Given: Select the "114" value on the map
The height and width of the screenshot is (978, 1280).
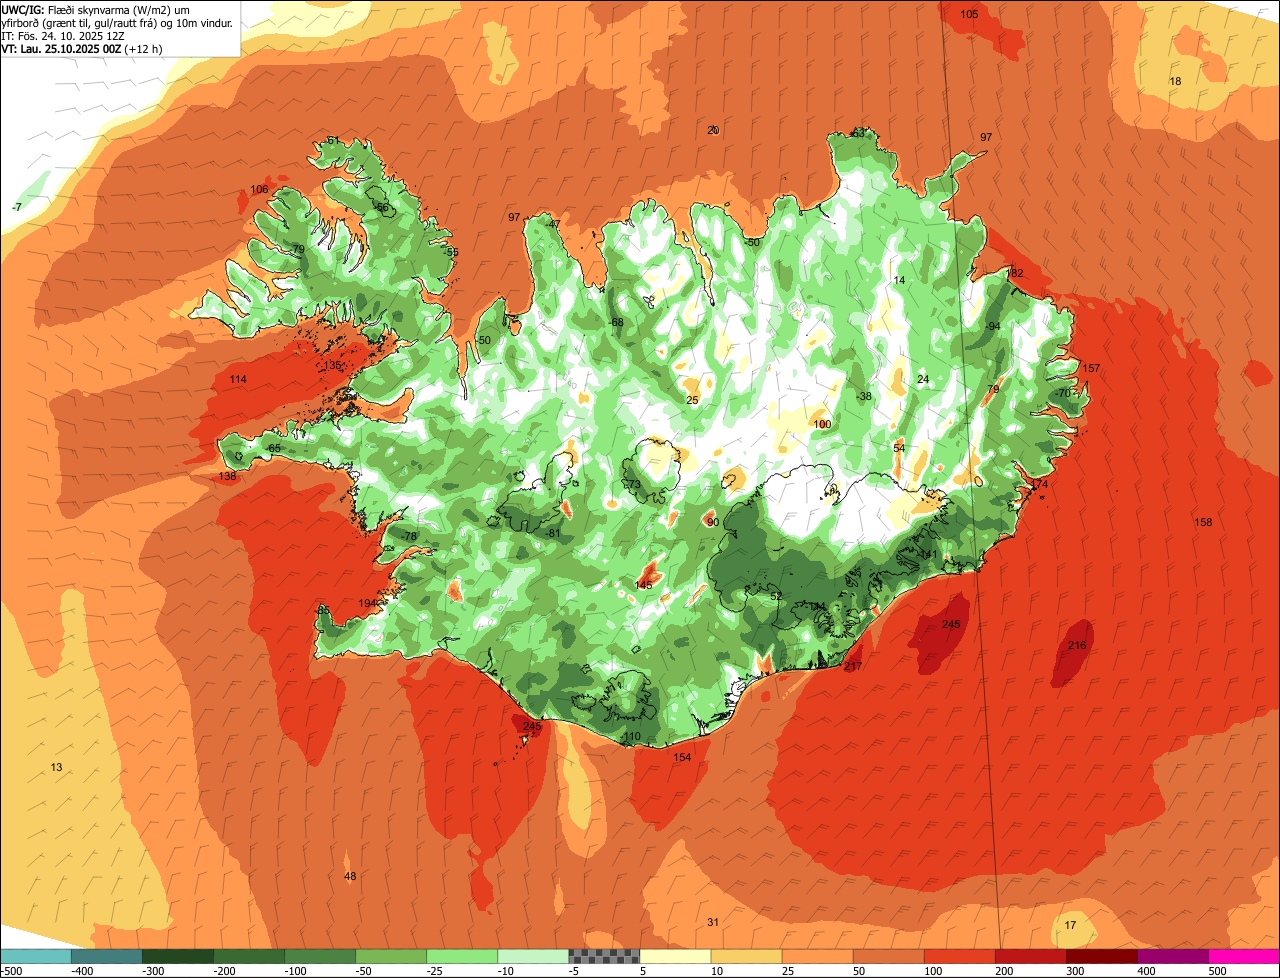Looking at the screenshot, I should click(x=238, y=380).
